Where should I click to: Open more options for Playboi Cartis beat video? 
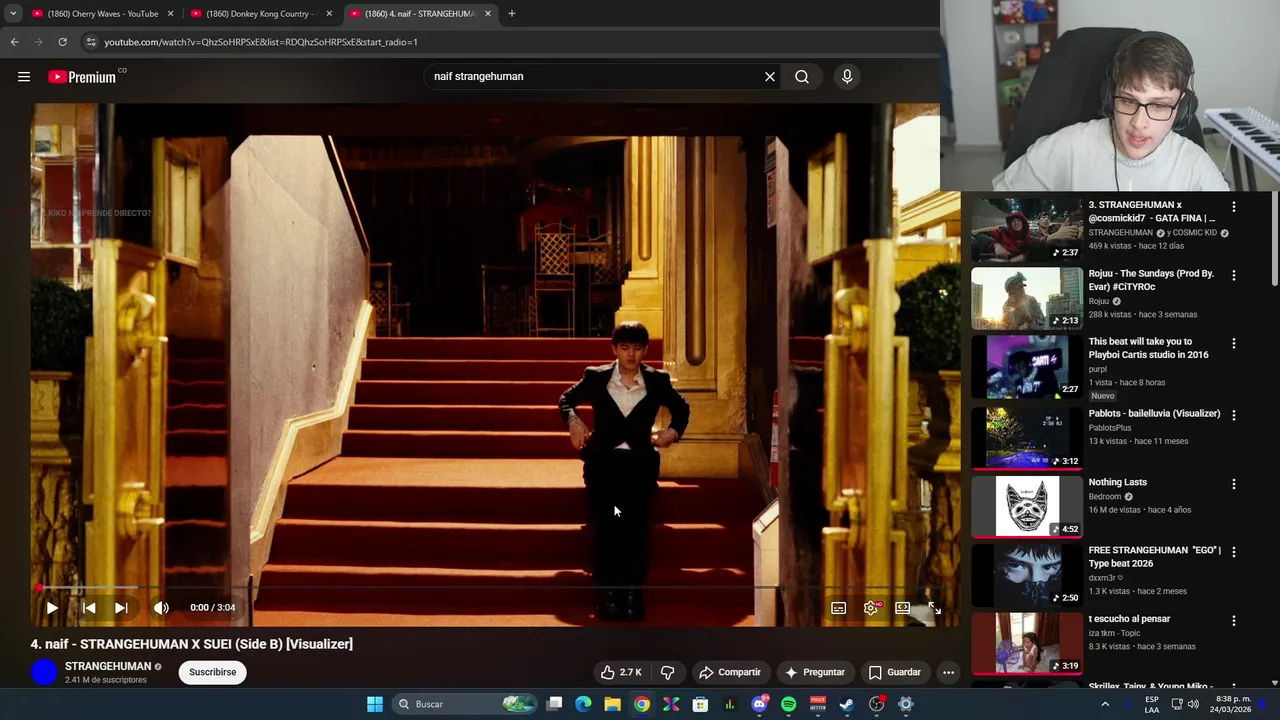1234,343
